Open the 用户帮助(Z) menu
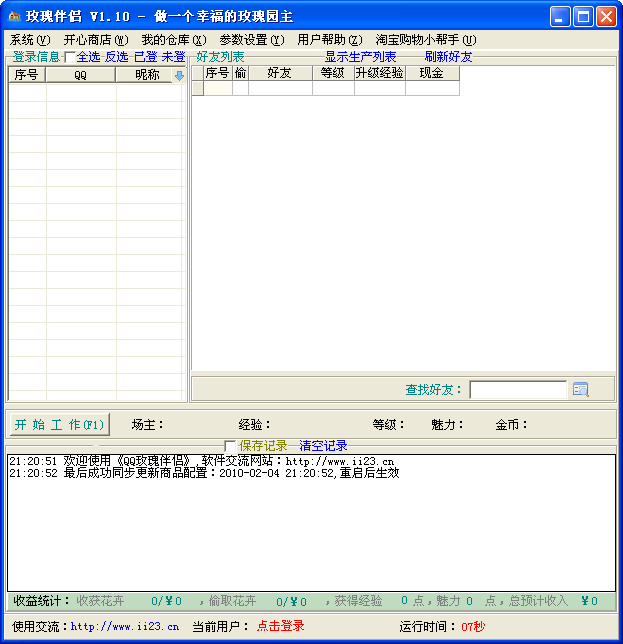The height and width of the screenshot is (644, 623). click(330, 40)
